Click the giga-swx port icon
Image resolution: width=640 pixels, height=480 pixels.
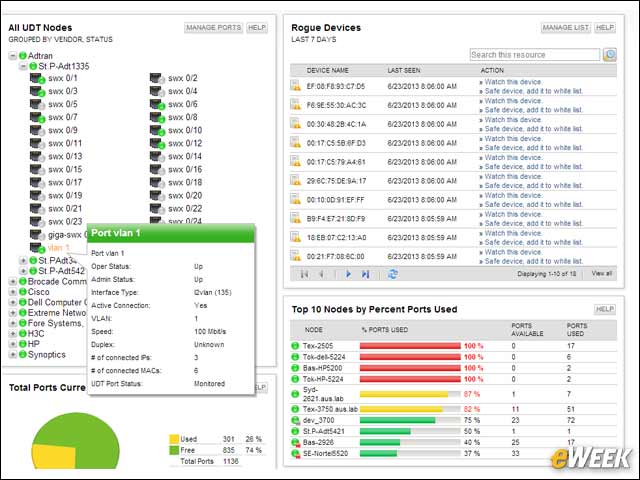pos(37,235)
